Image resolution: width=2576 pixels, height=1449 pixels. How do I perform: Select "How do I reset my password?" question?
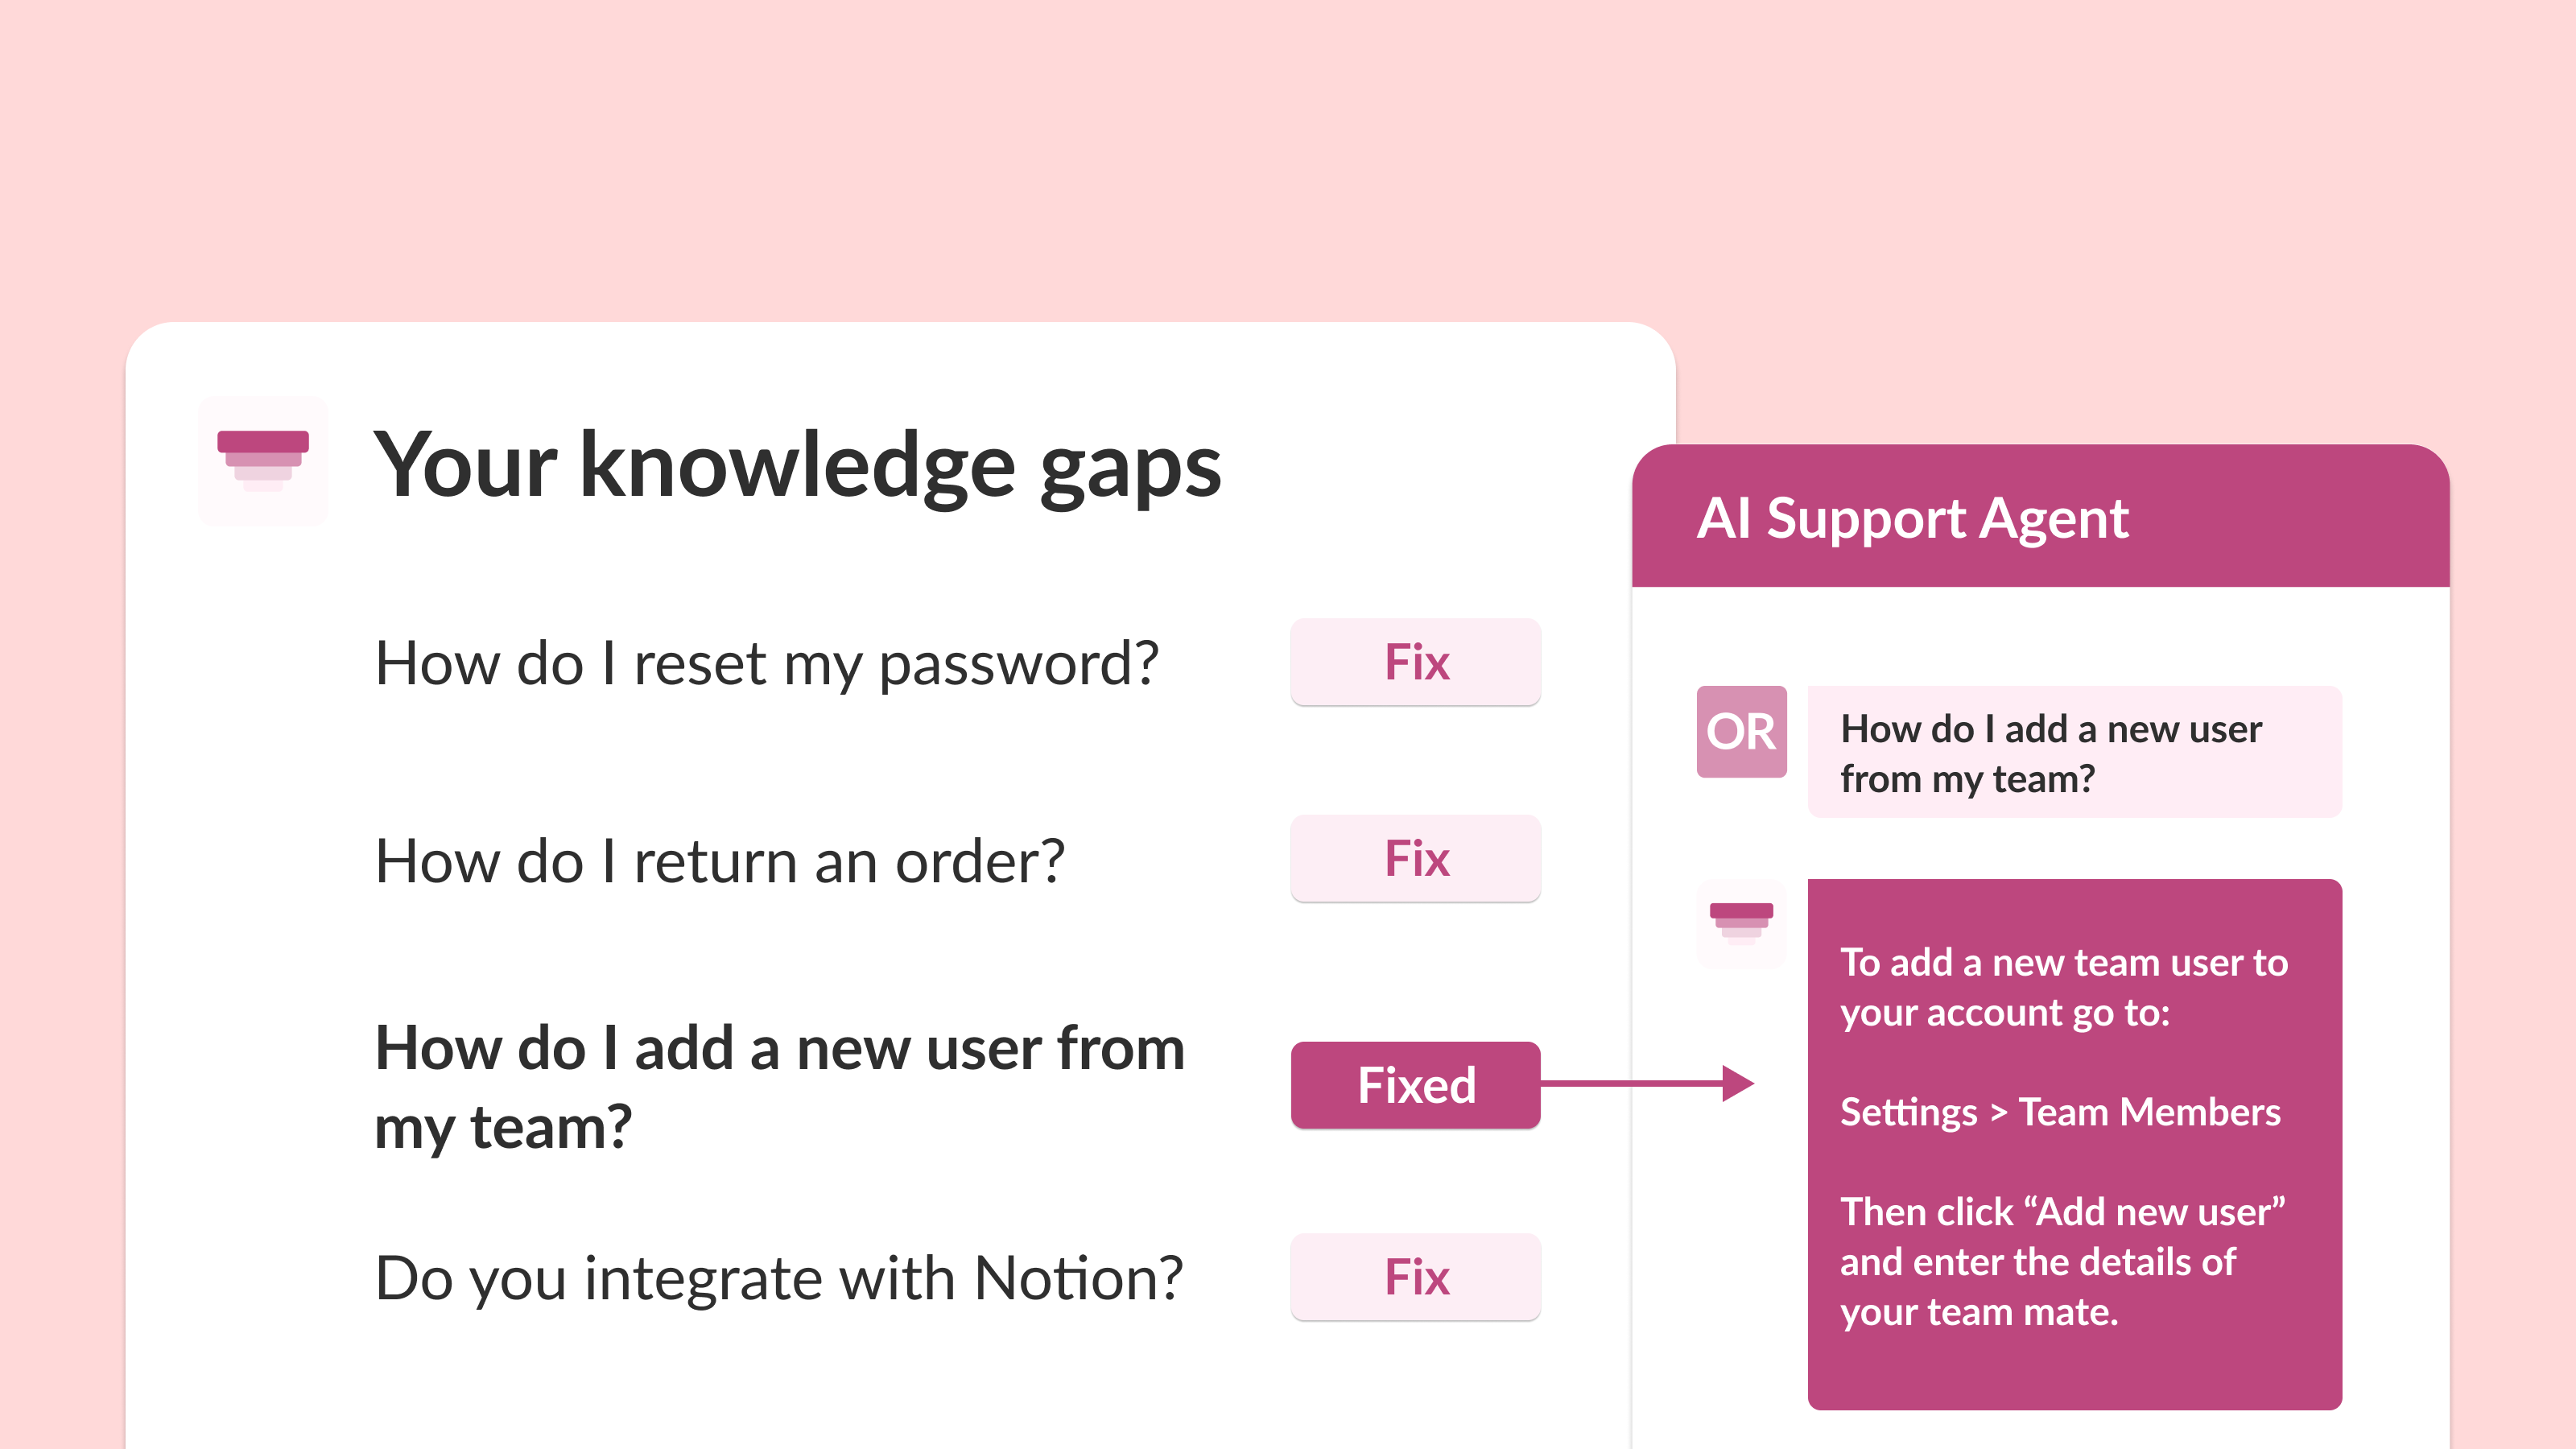tap(766, 663)
